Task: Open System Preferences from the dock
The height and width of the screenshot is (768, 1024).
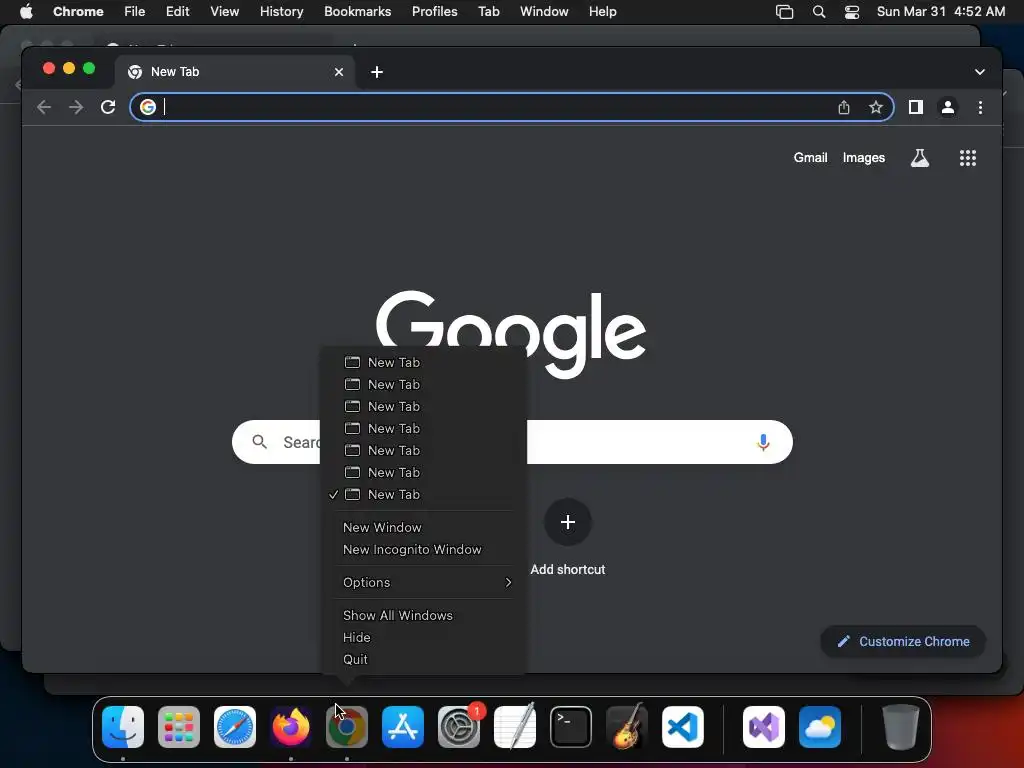Action: click(458, 727)
